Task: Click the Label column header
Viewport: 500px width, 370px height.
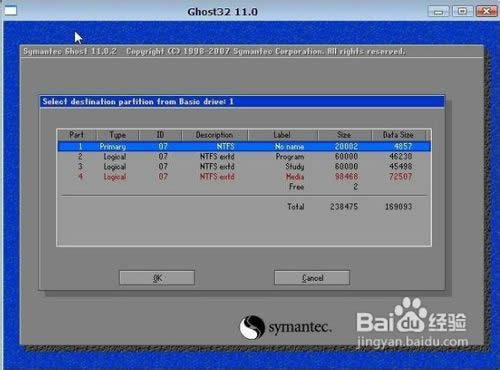Action: coord(282,135)
